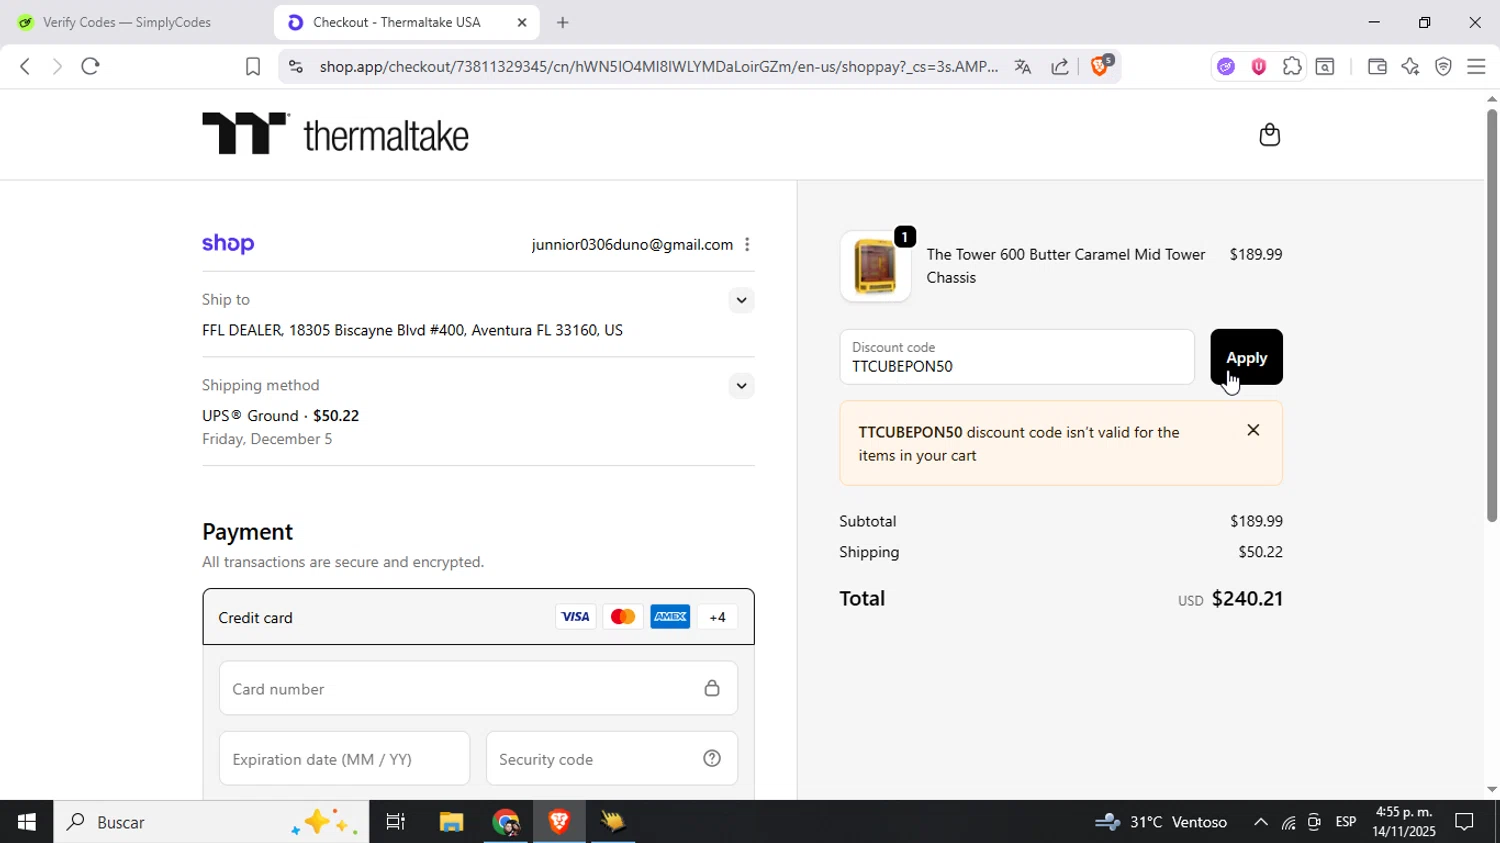The image size is (1500, 843).
Task: Open the Tower 600 product thumbnail
Action: (875, 267)
